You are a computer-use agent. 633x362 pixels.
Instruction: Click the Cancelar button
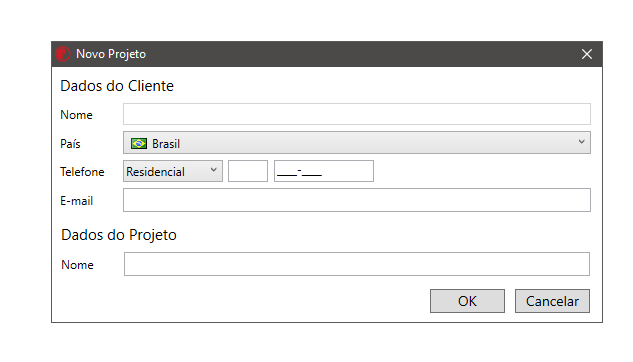click(x=552, y=301)
